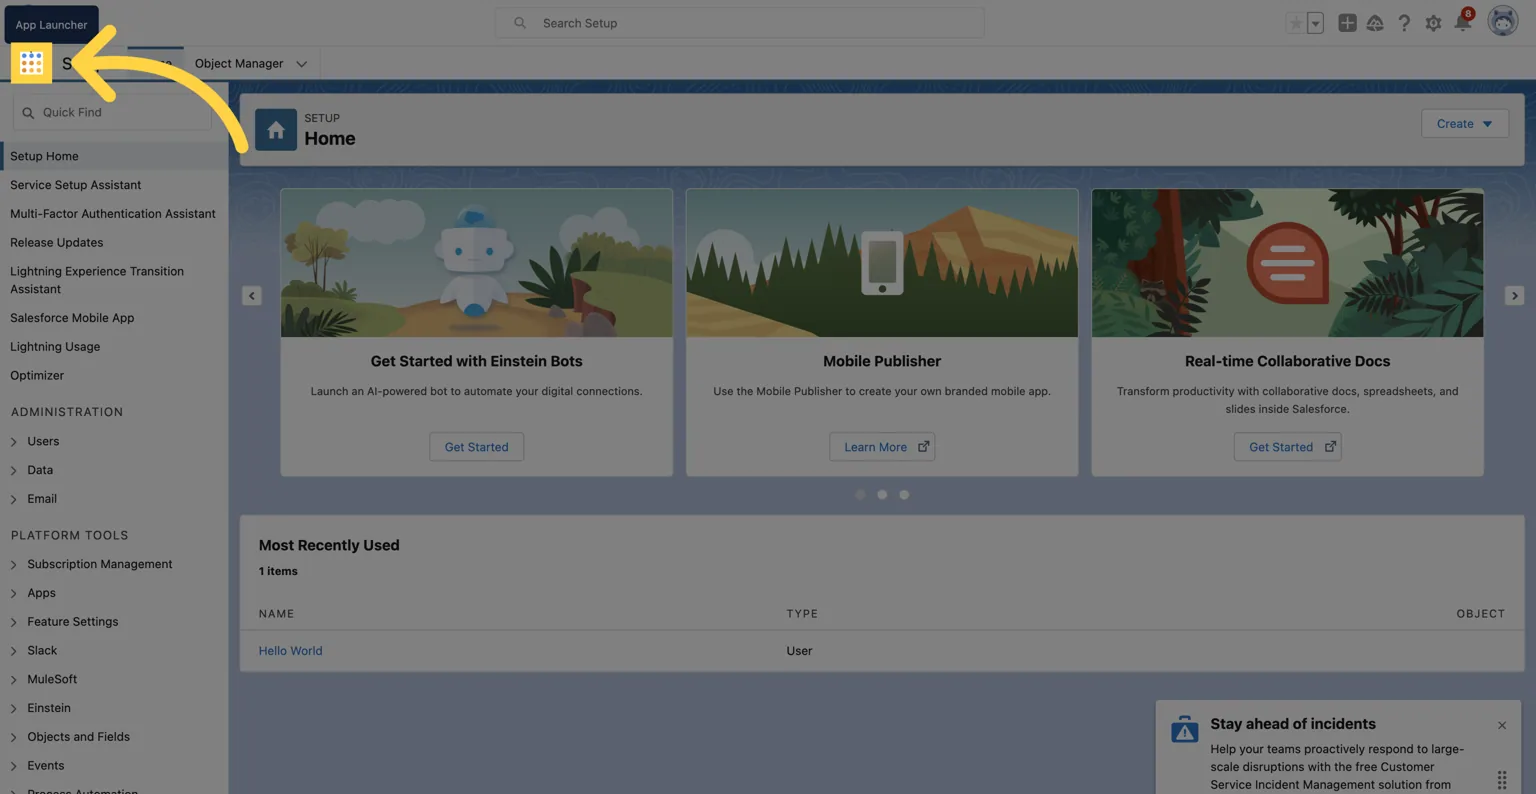
Task: Open Release Updates in the sidebar
Action: 57,243
